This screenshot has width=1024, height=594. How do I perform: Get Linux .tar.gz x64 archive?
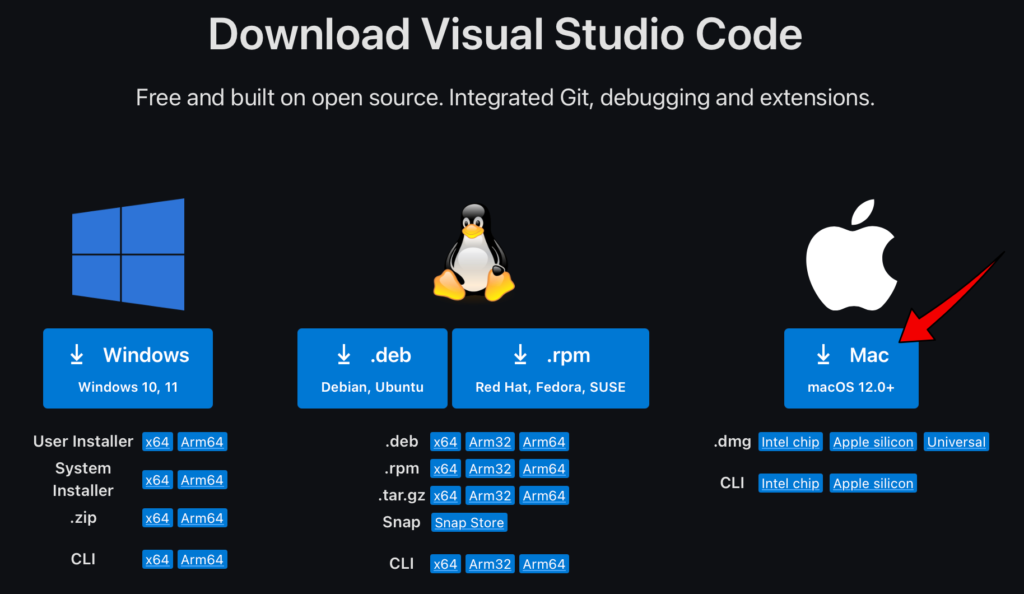point(445,496)
